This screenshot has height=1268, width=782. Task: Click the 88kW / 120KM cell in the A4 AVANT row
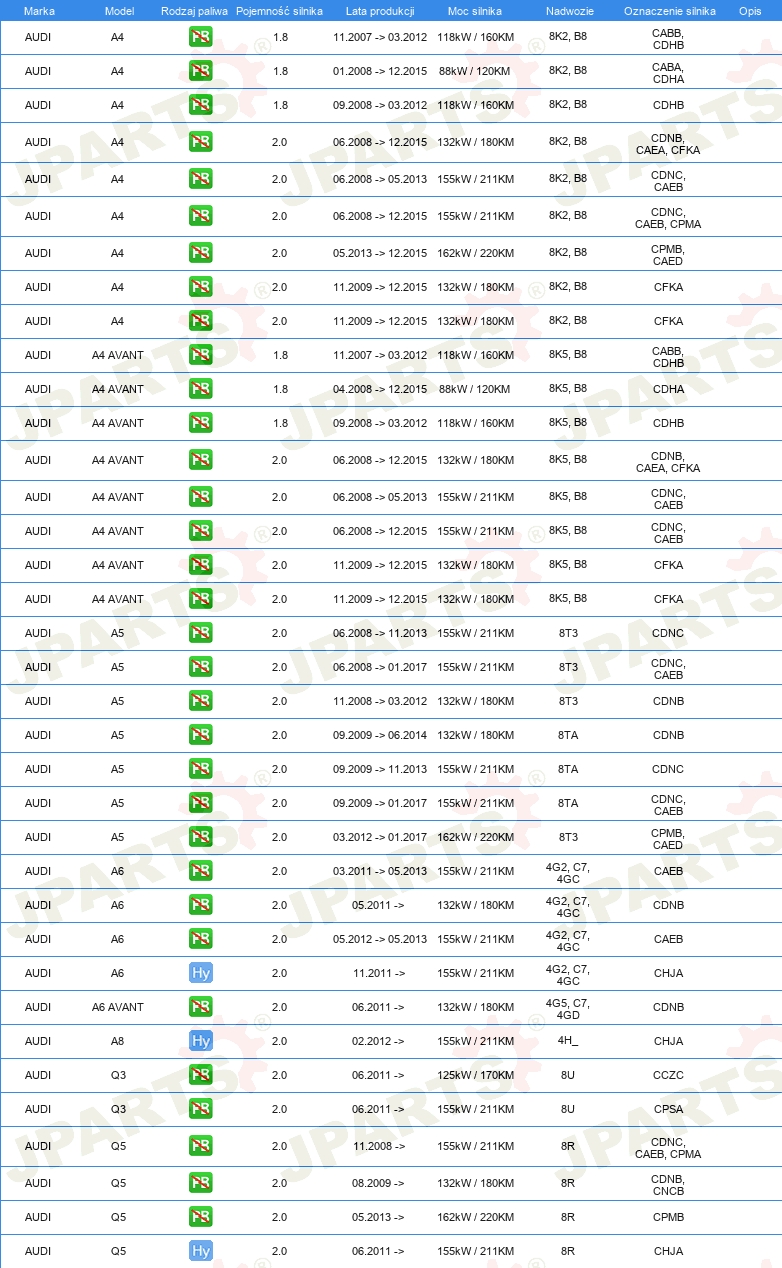coord(475,389)
